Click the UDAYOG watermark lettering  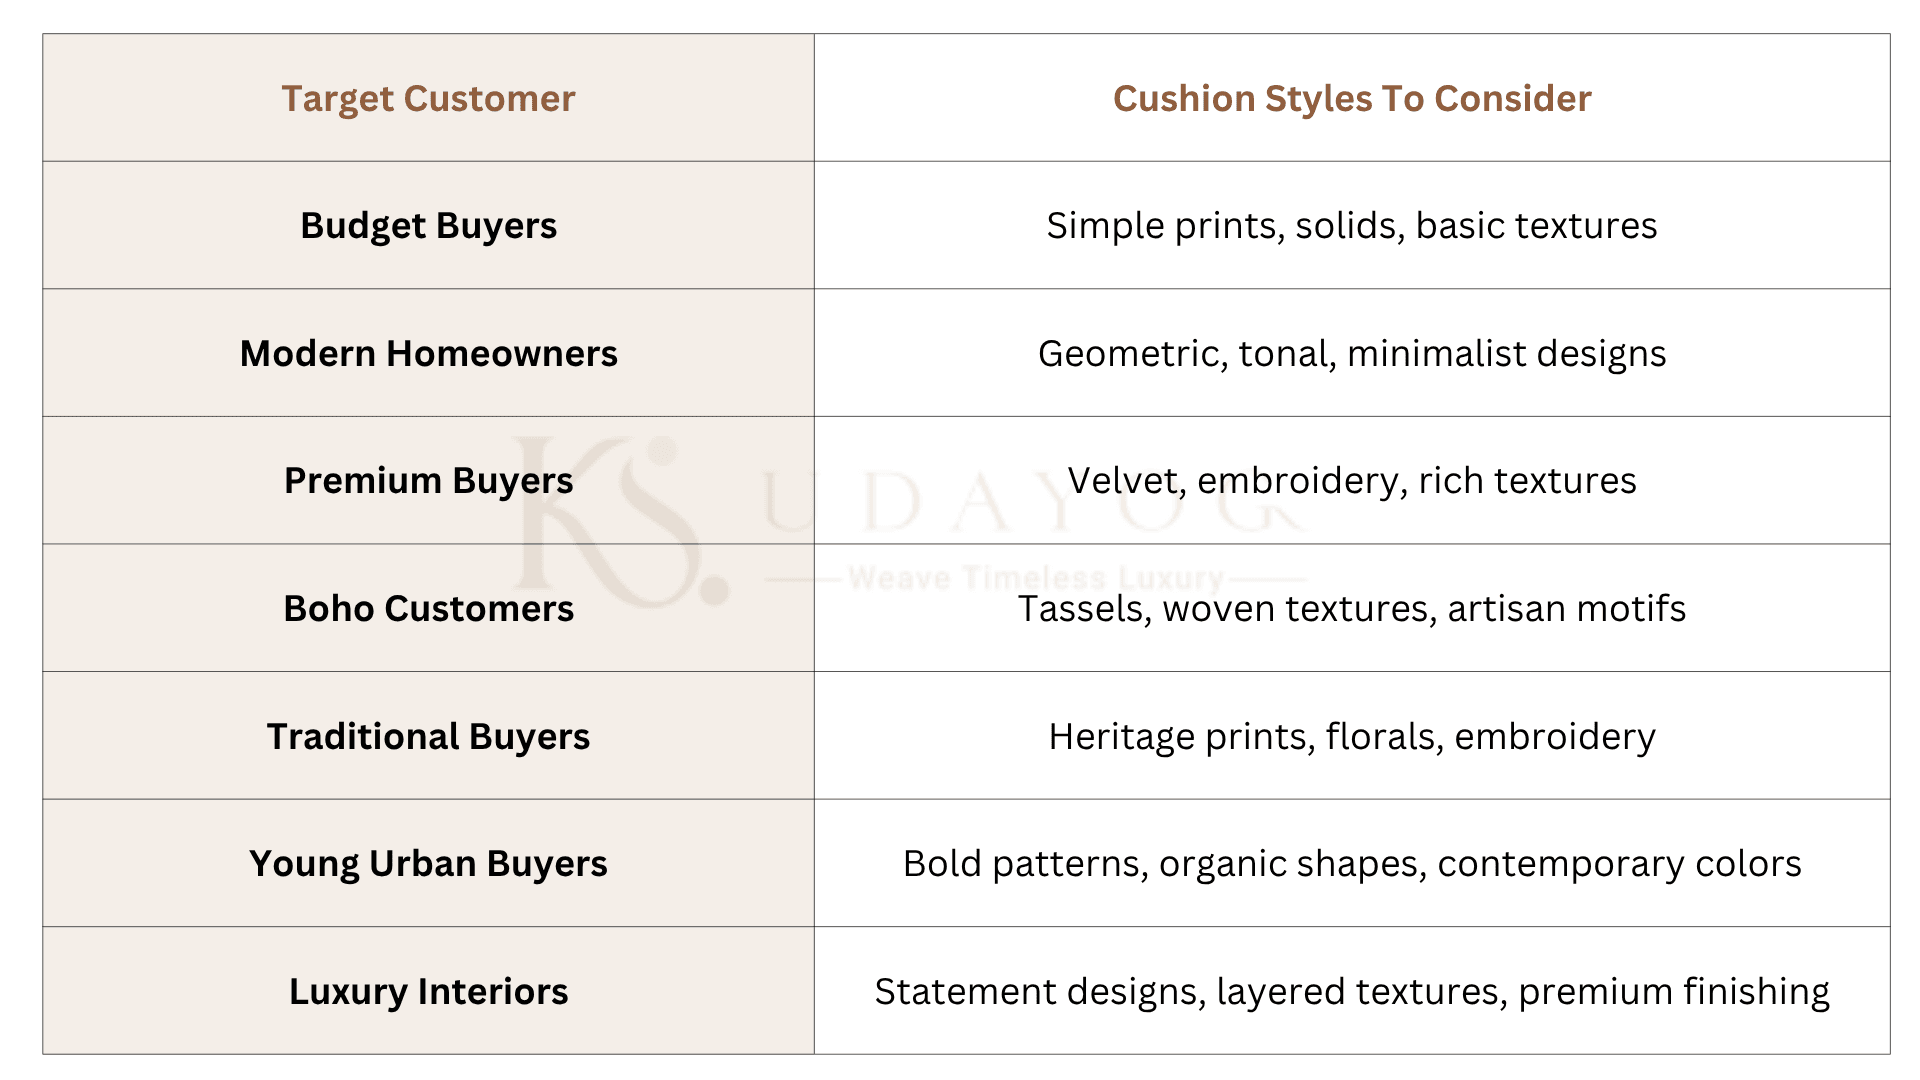click(1034, 501)
